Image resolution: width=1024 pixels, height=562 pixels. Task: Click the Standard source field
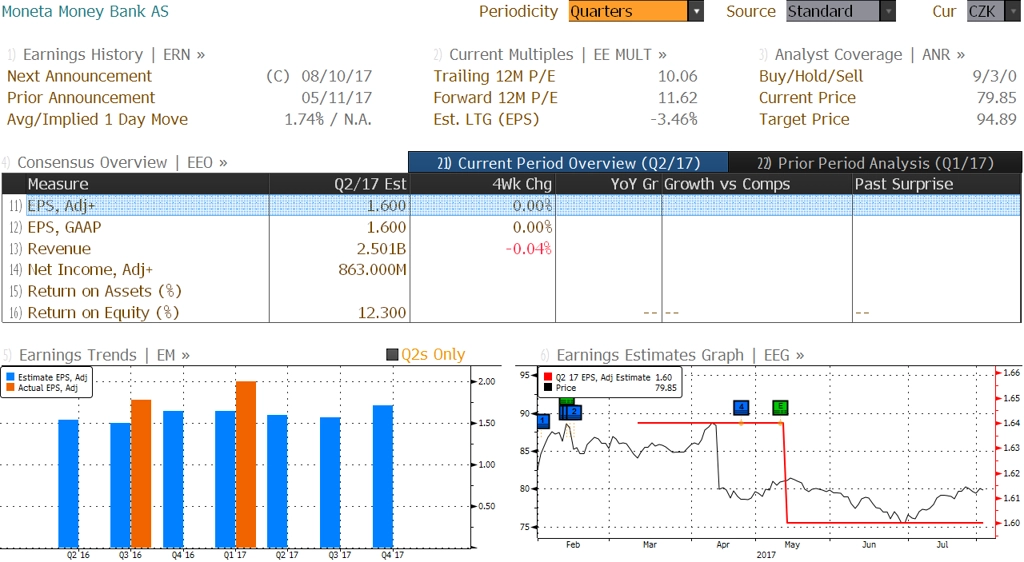click(833, 11)
